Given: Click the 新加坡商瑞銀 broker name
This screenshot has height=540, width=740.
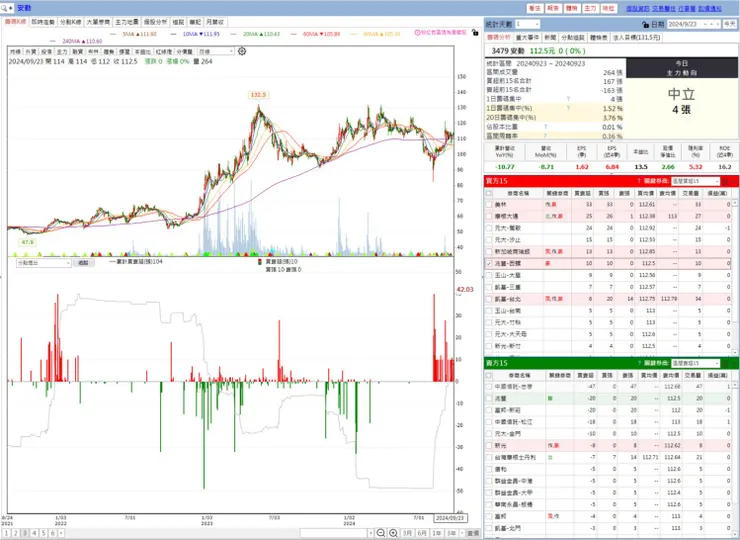Looking at the screenshot, I should pyautogui.click(x=512, y=252).
